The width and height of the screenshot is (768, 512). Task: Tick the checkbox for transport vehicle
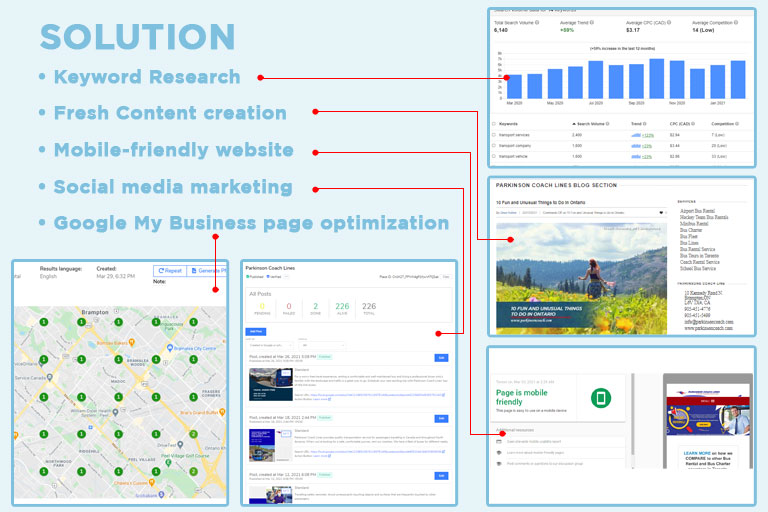coord(494,156)
